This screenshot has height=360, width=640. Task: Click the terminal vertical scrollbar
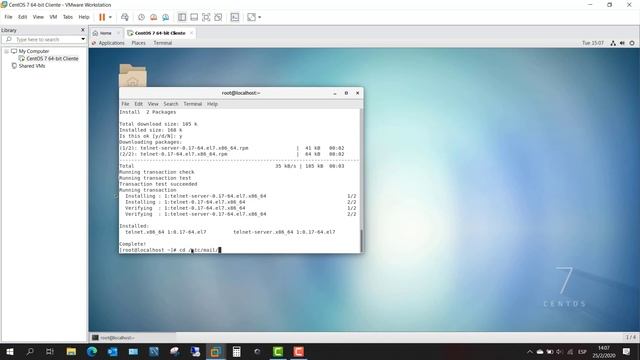point(361,180)
